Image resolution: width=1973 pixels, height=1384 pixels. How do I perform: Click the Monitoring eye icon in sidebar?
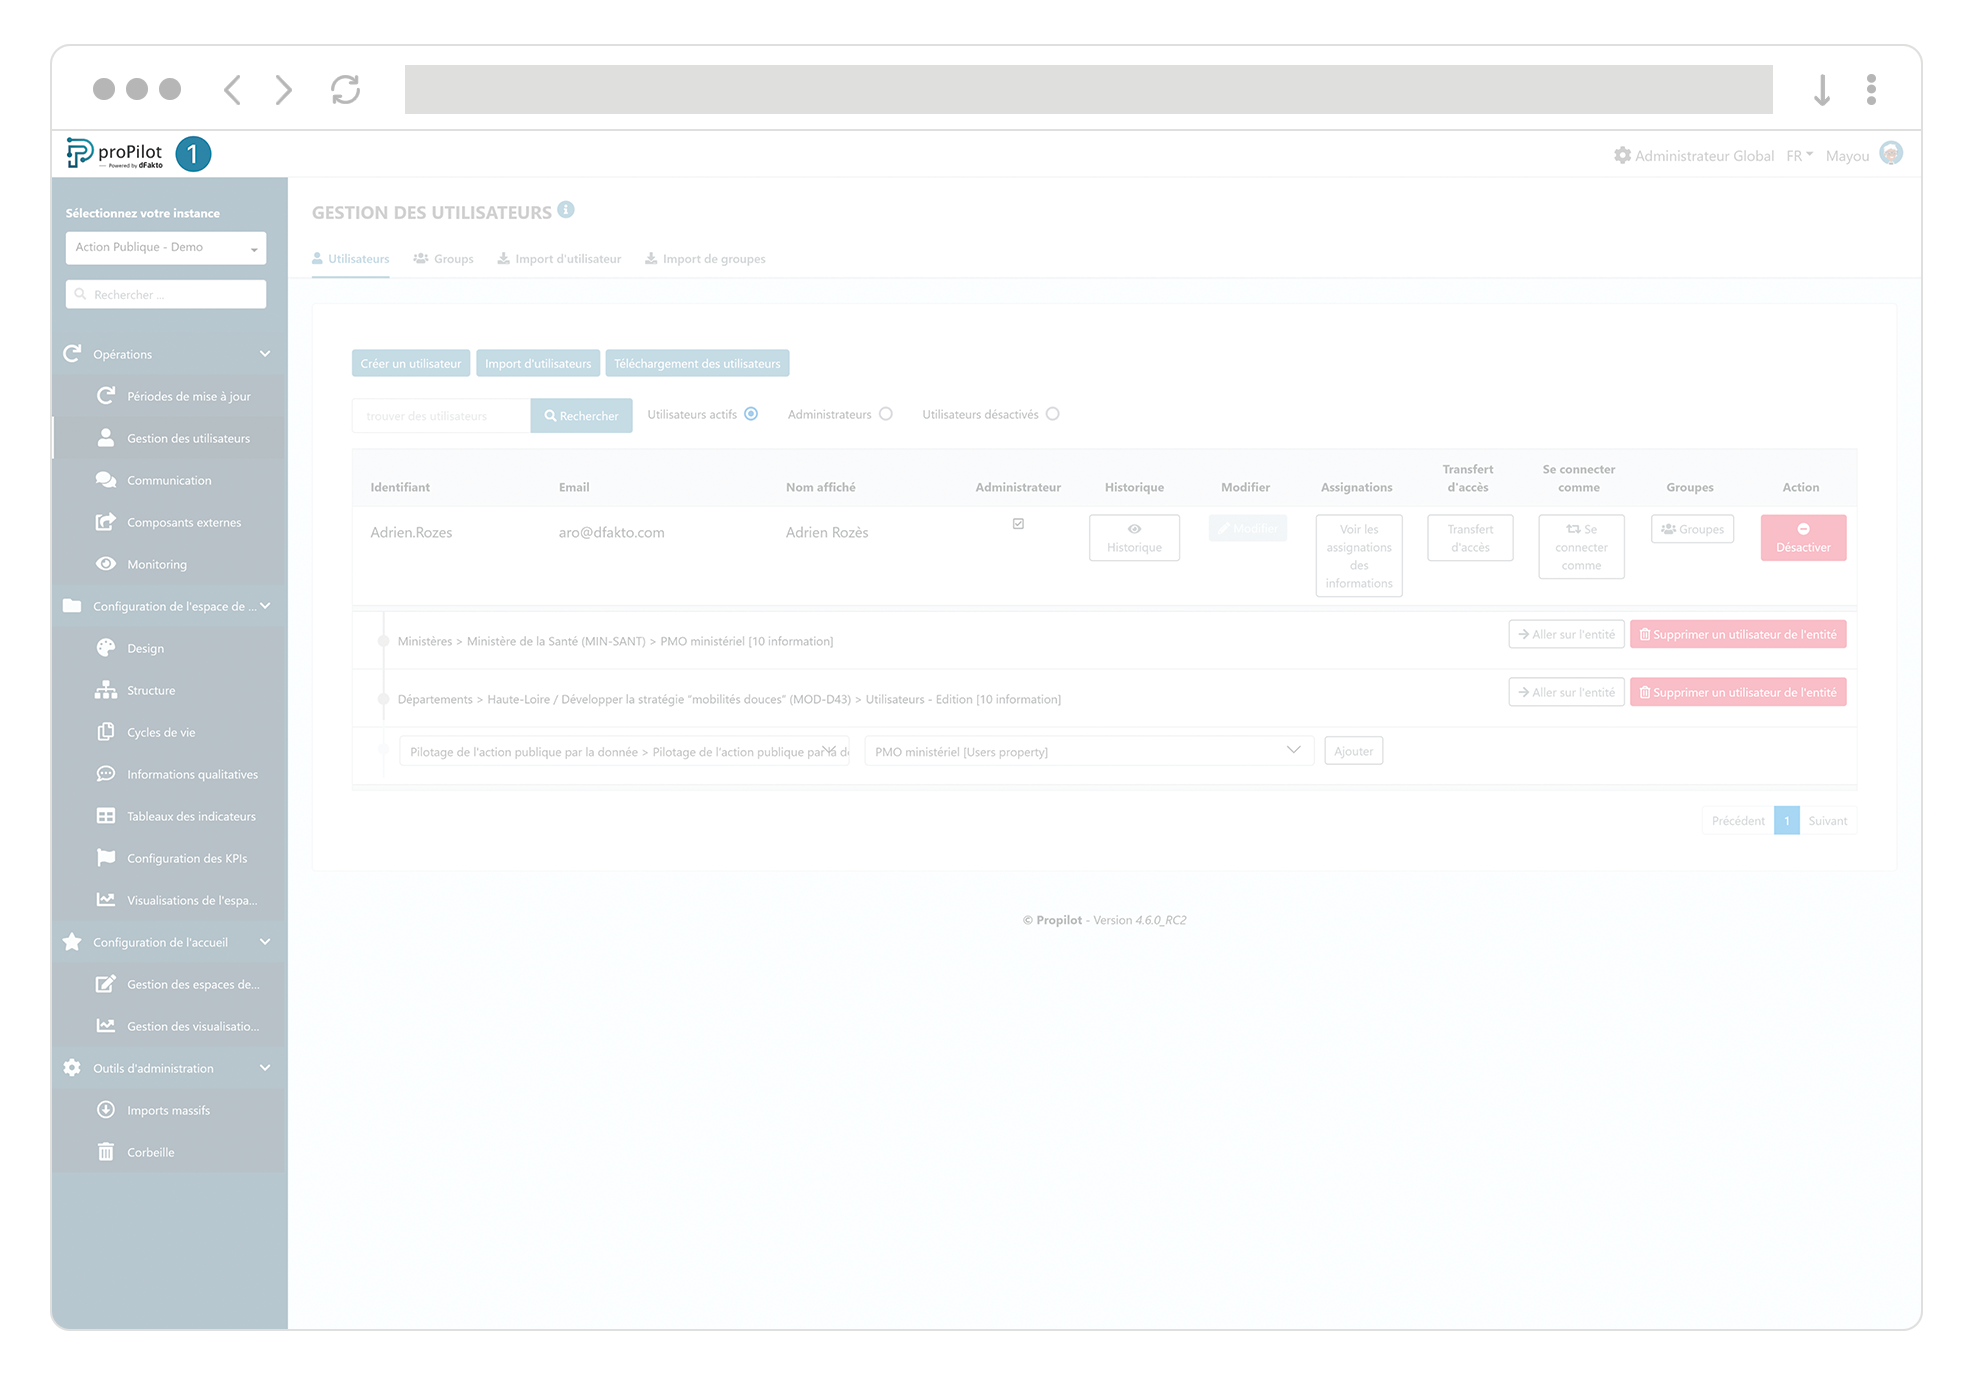pos(105,564)
